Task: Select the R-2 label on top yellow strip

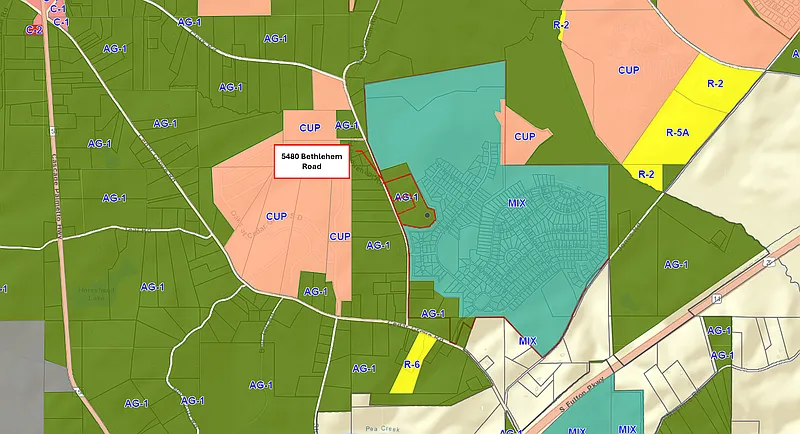Action: pyautogui.click(x=561, y=23)
